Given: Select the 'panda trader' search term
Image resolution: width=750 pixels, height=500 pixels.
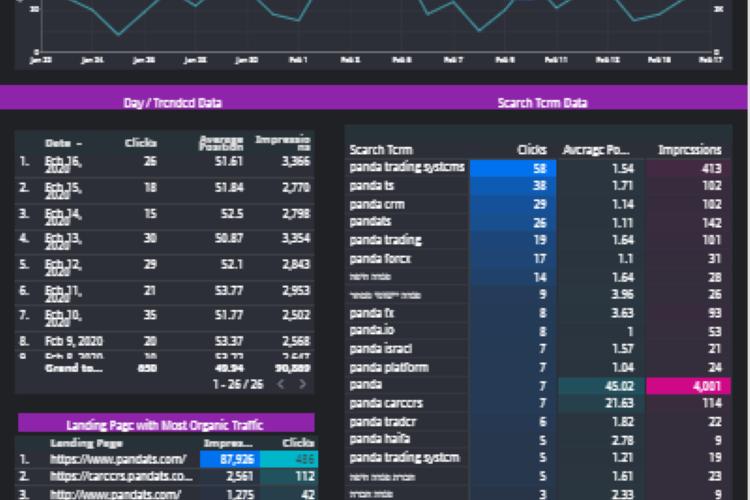Looking at the screenshot, I should point(383,422).
